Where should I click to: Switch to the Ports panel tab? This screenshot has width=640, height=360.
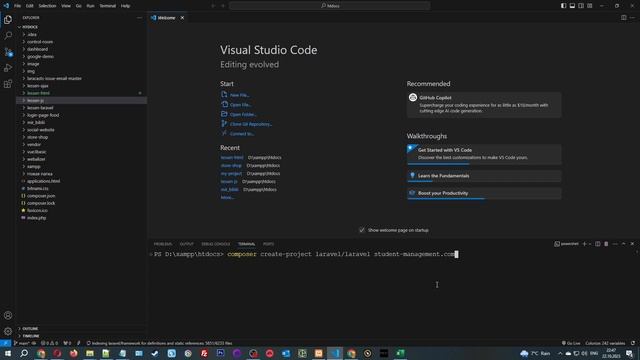268,244
